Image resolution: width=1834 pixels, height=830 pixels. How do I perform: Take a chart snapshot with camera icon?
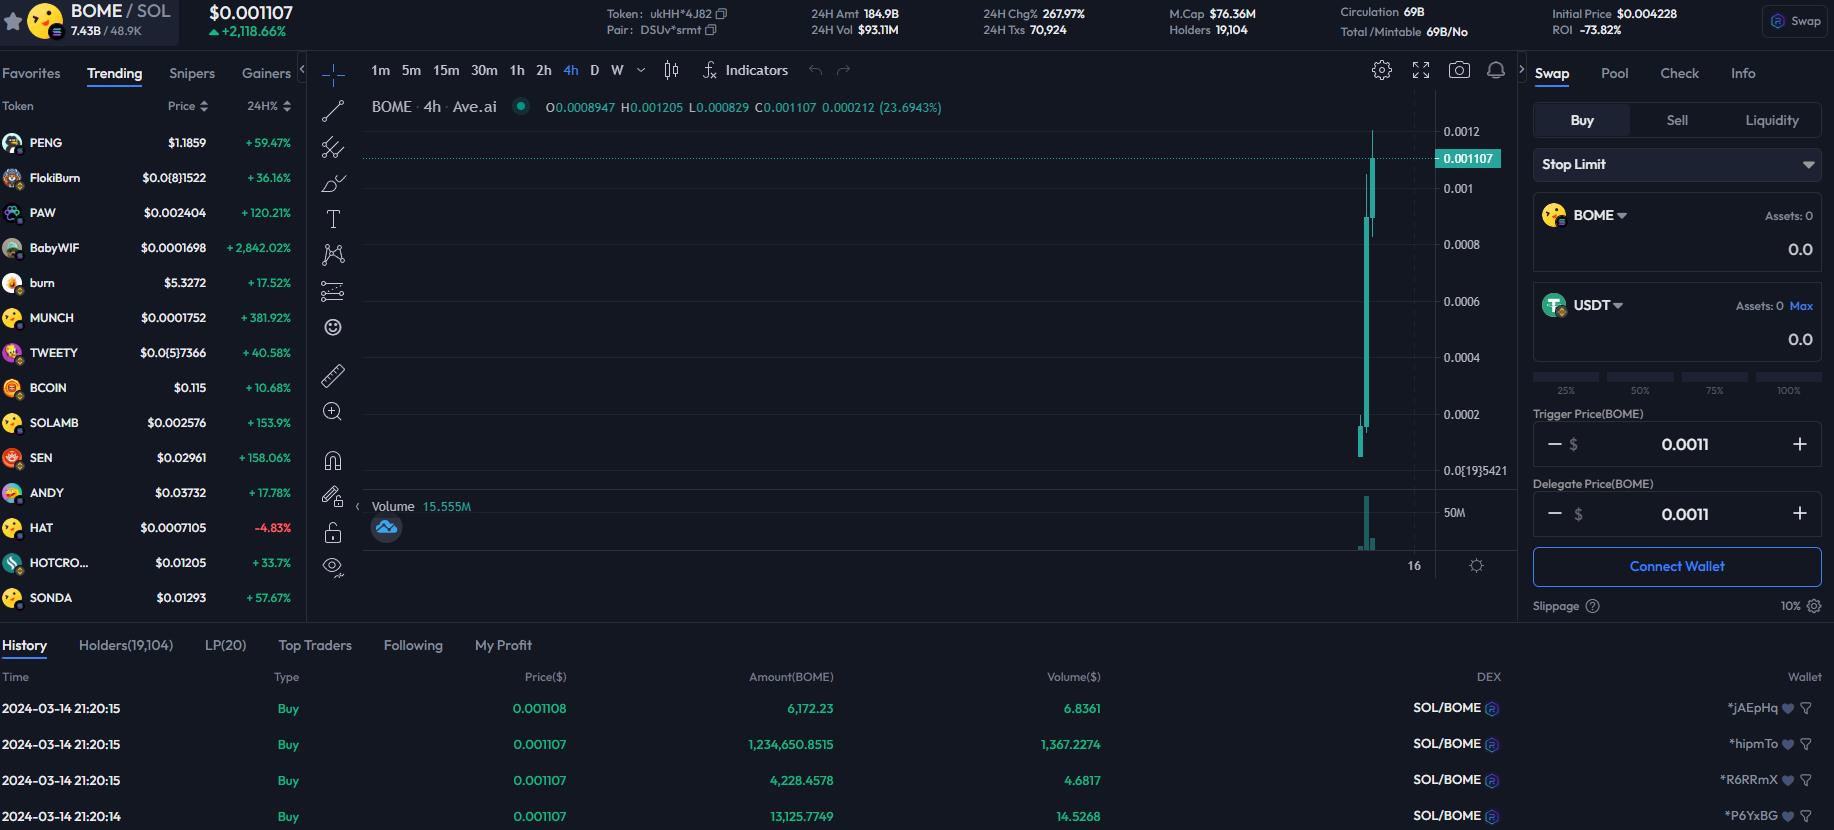[x=1459, y=70]
